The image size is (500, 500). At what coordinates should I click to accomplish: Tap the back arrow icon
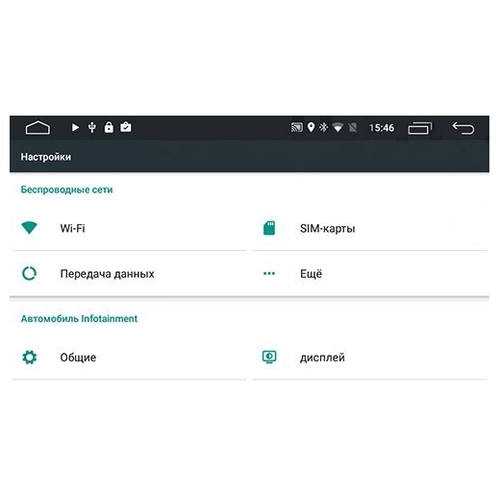[463, 128]
